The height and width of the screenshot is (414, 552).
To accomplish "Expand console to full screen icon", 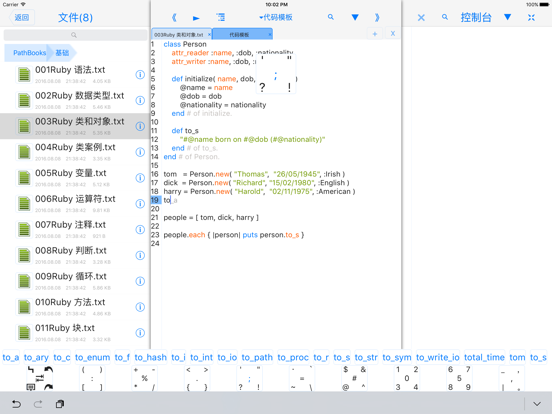I will pyautogui.click(x=531, y=18).
